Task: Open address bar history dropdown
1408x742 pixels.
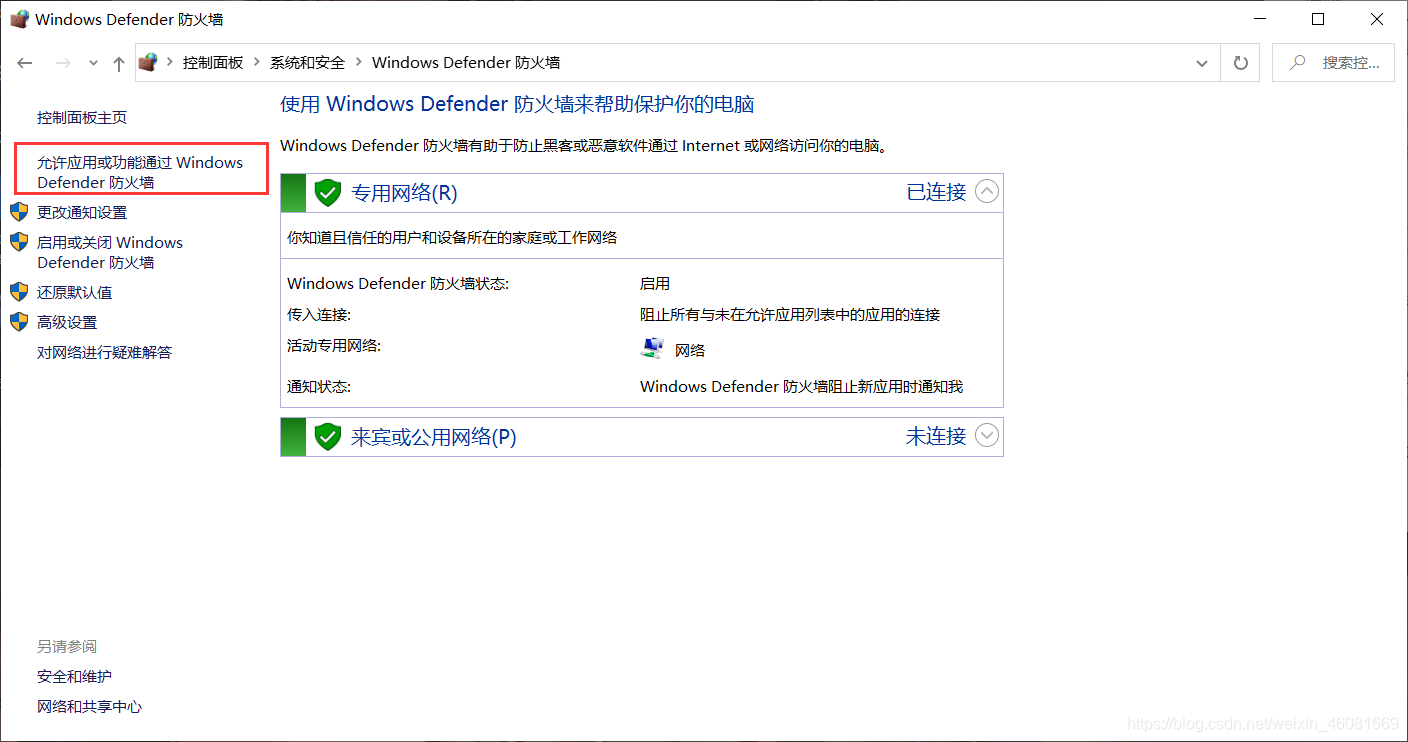Action: (1202, 63)
